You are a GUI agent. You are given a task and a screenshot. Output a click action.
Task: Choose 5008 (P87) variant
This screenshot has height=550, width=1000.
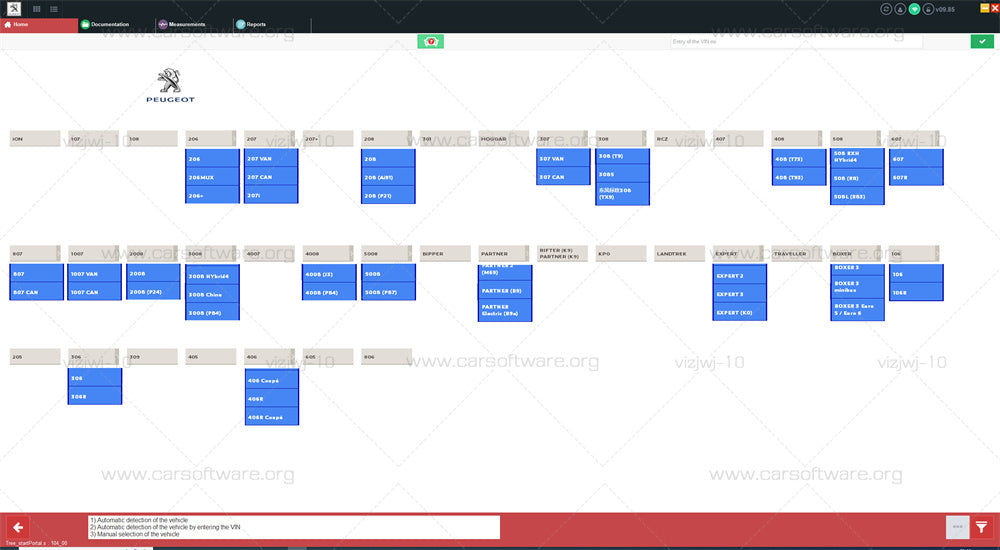pos(388,292)
